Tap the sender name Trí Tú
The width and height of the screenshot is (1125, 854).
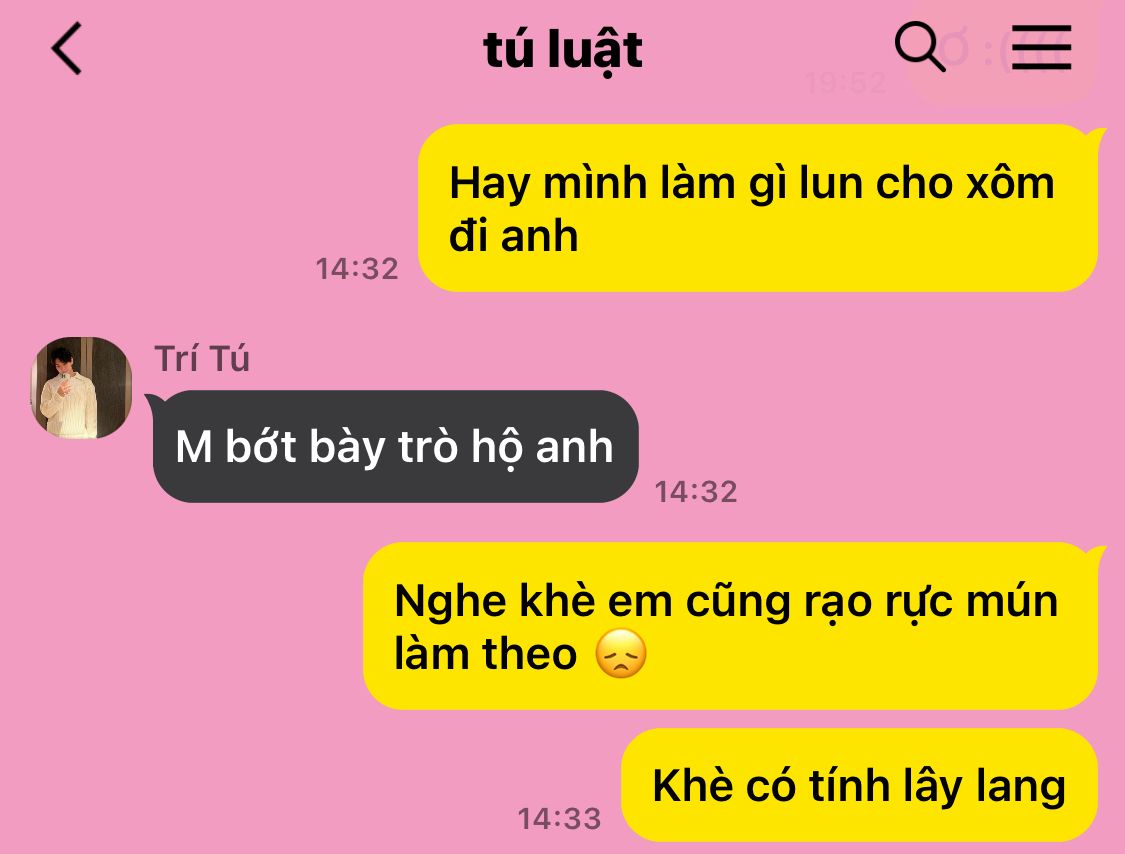point(202,358)
